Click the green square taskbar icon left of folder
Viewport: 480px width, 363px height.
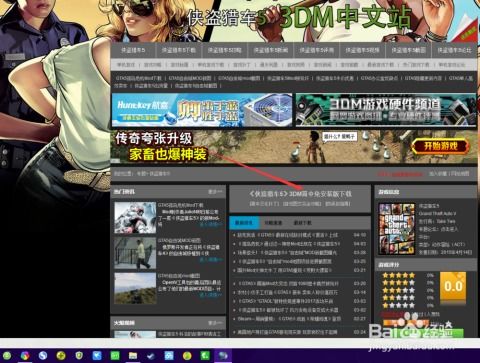point(115,356)
